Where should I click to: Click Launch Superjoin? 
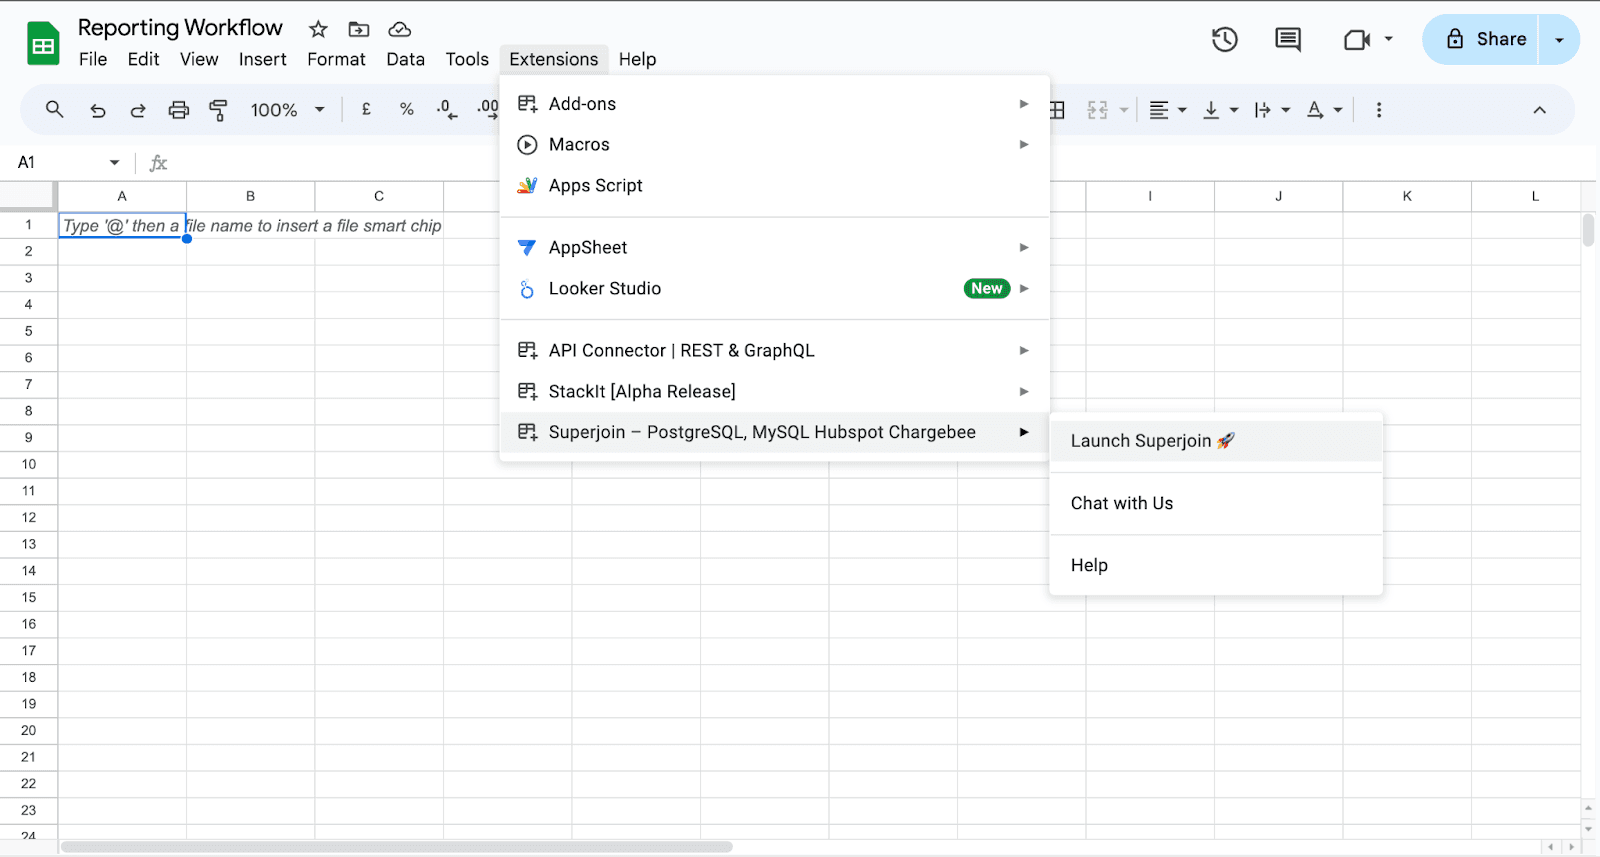1216,441
